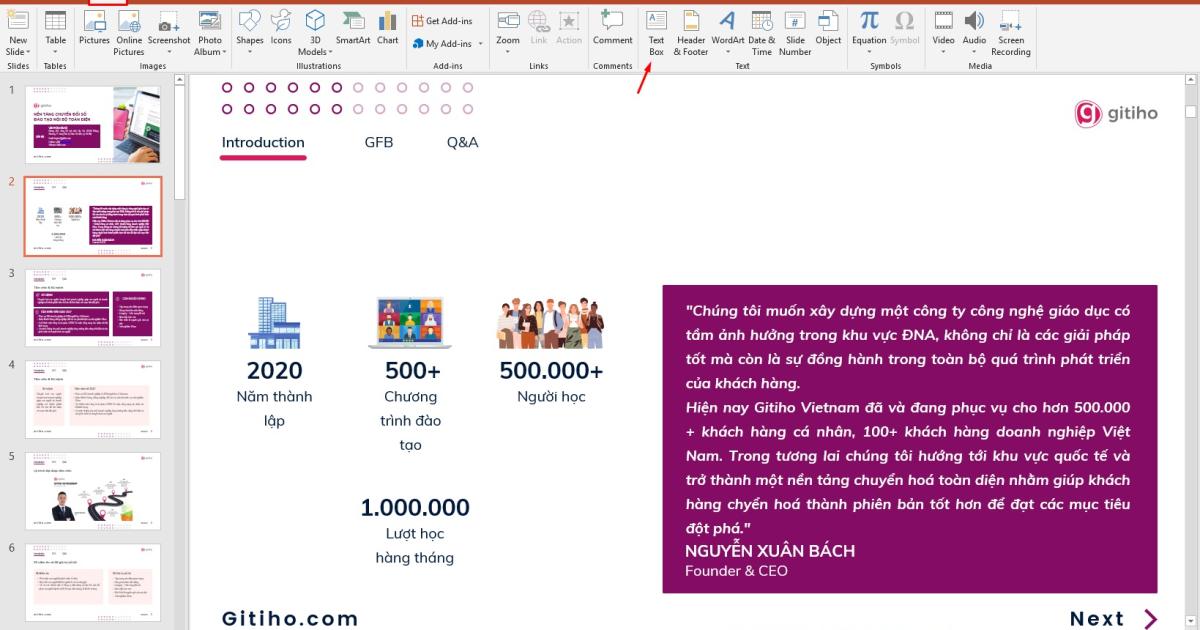Insert a Chart
Image resolution: width=1200 pixels, height=630 pixels.
pyautogui.click(x=388, y=27)
